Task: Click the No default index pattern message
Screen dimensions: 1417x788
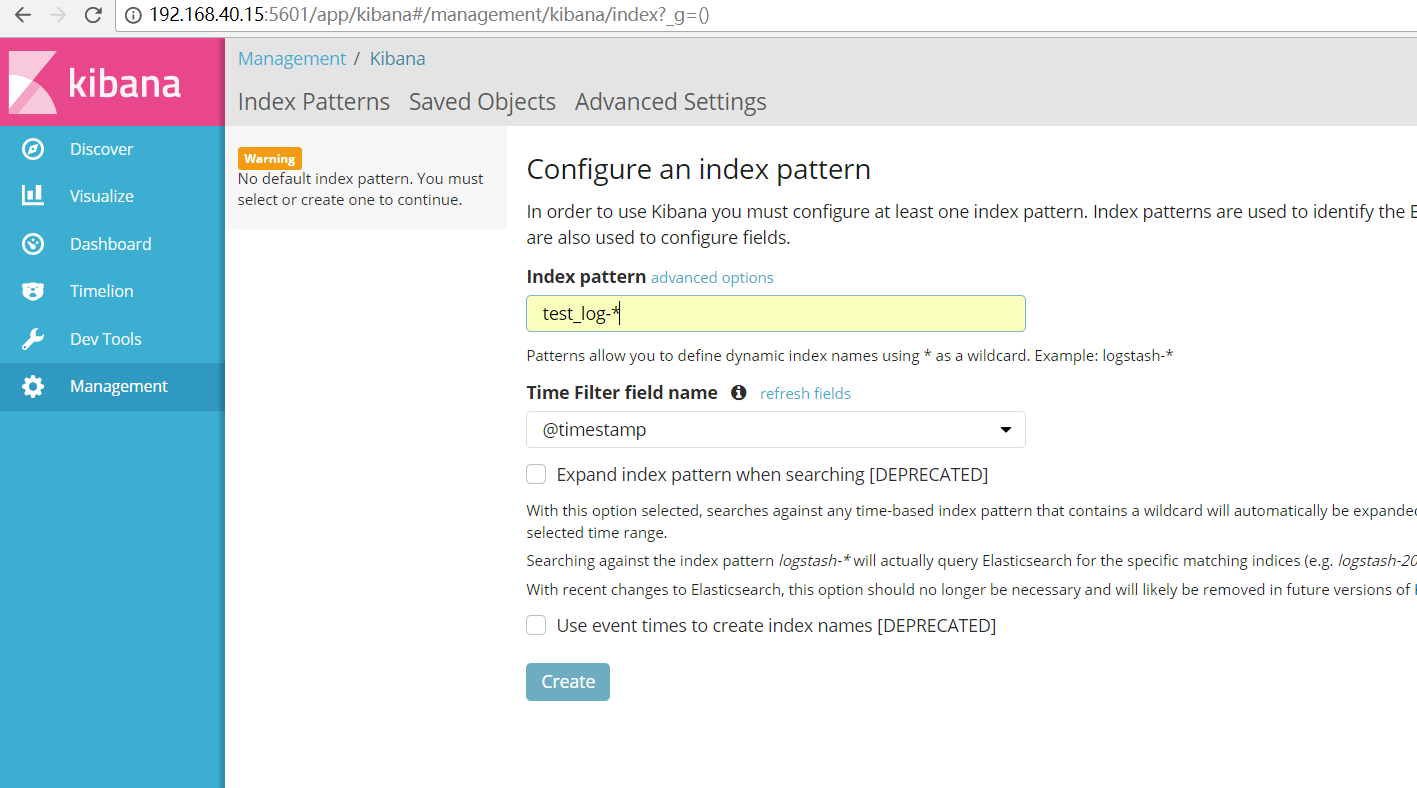Action: click(x=361, y=189)
